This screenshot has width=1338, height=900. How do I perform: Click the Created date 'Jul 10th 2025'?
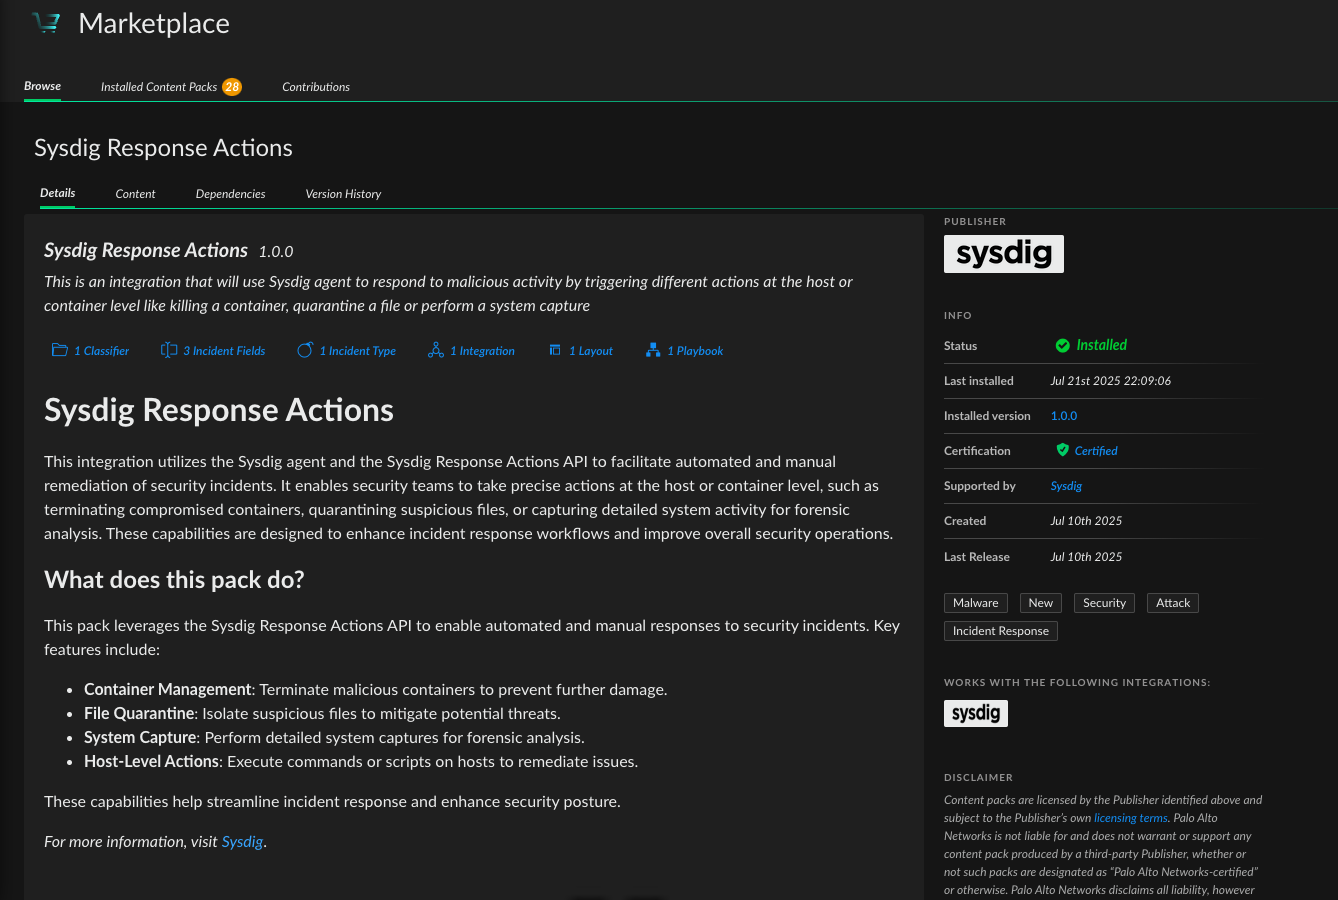pyautogui.click(x=1086, y=521)
